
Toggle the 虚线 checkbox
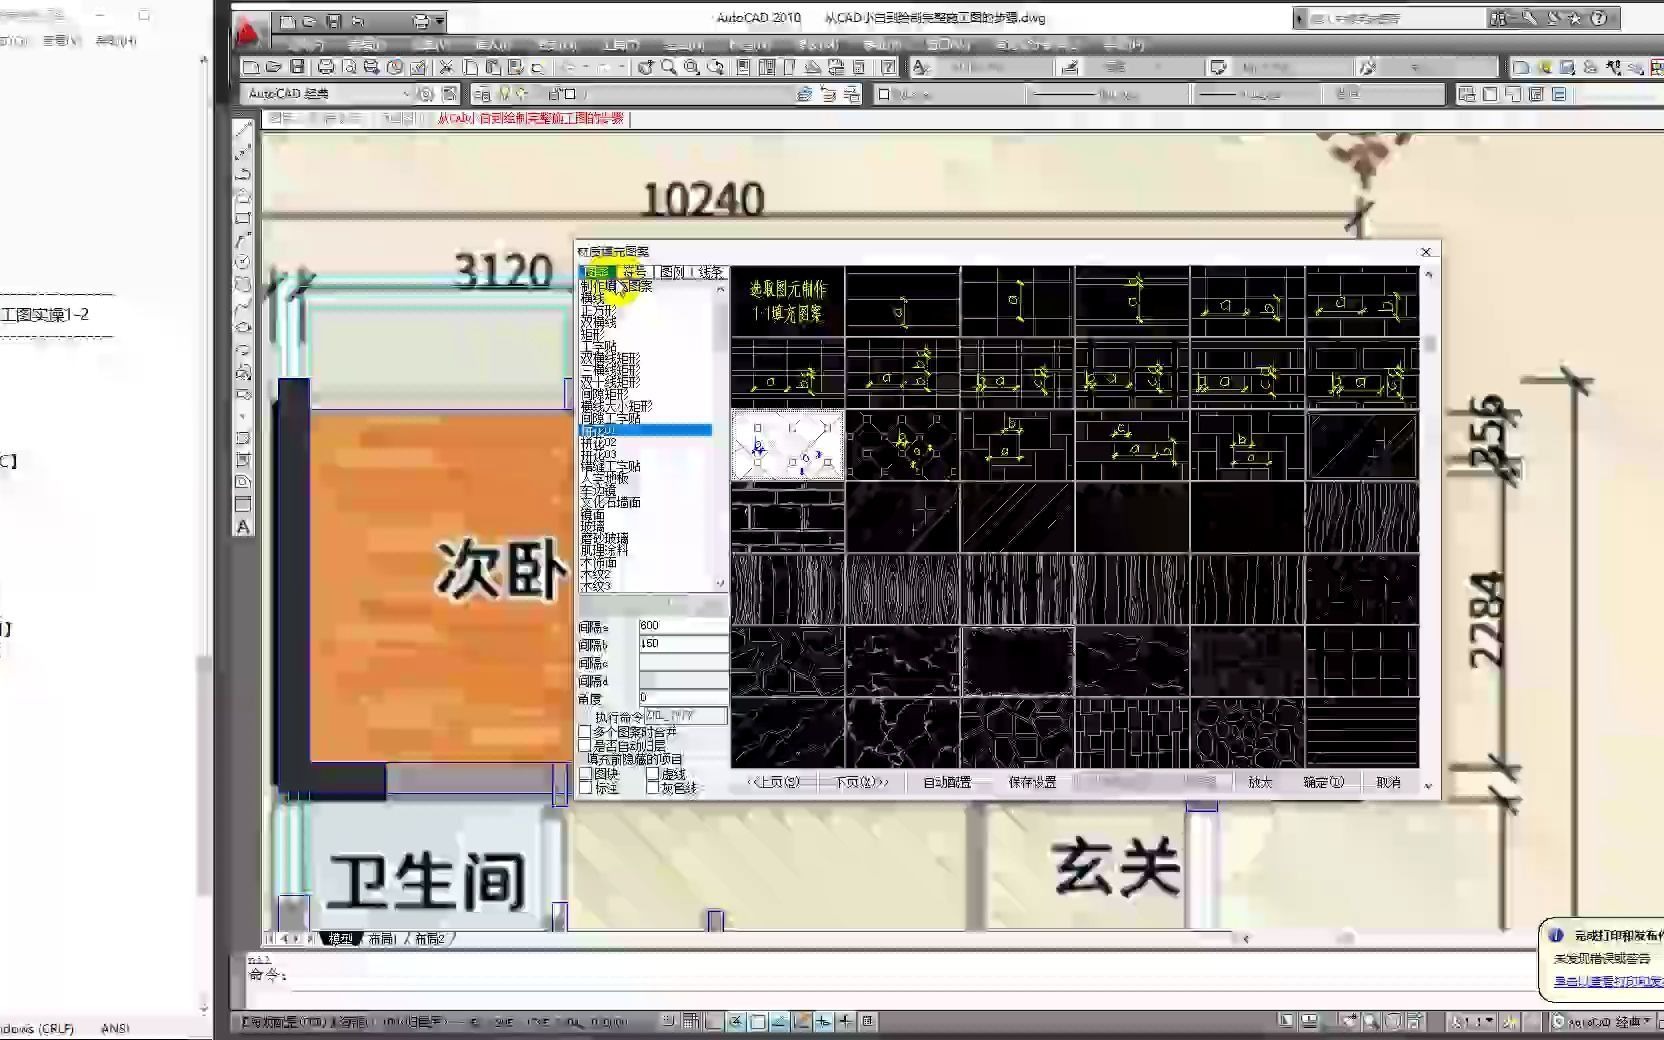pos(653,774)
